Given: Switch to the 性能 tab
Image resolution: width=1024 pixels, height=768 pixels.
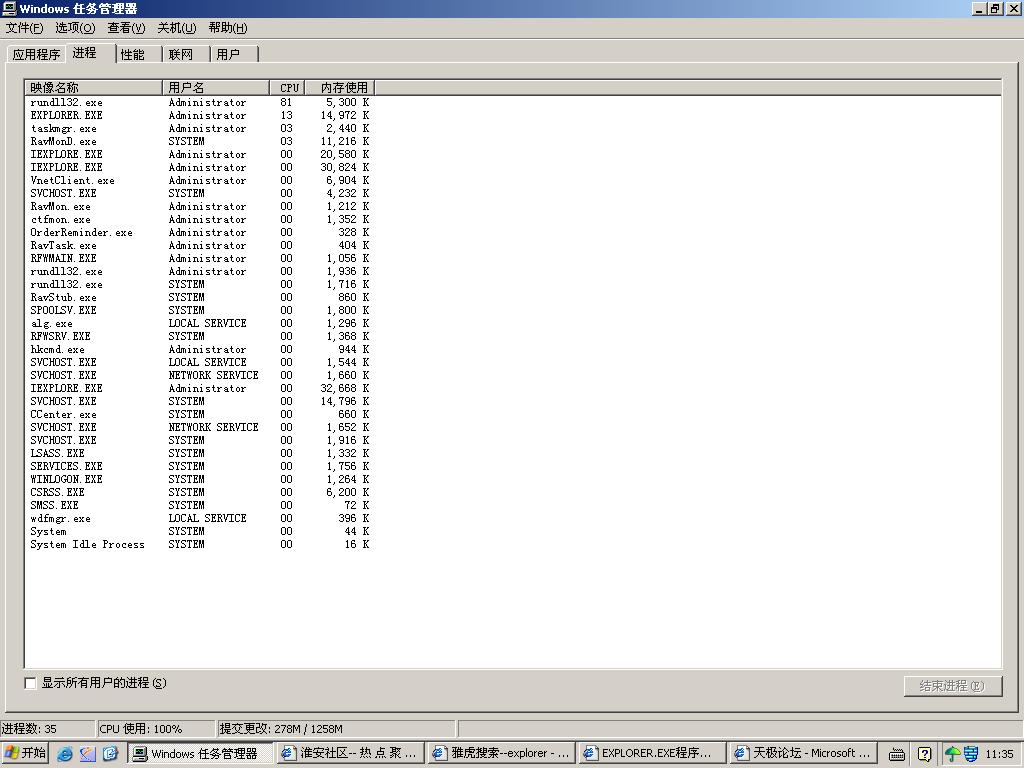Looking at the screenshot, I should coord(138,54).
